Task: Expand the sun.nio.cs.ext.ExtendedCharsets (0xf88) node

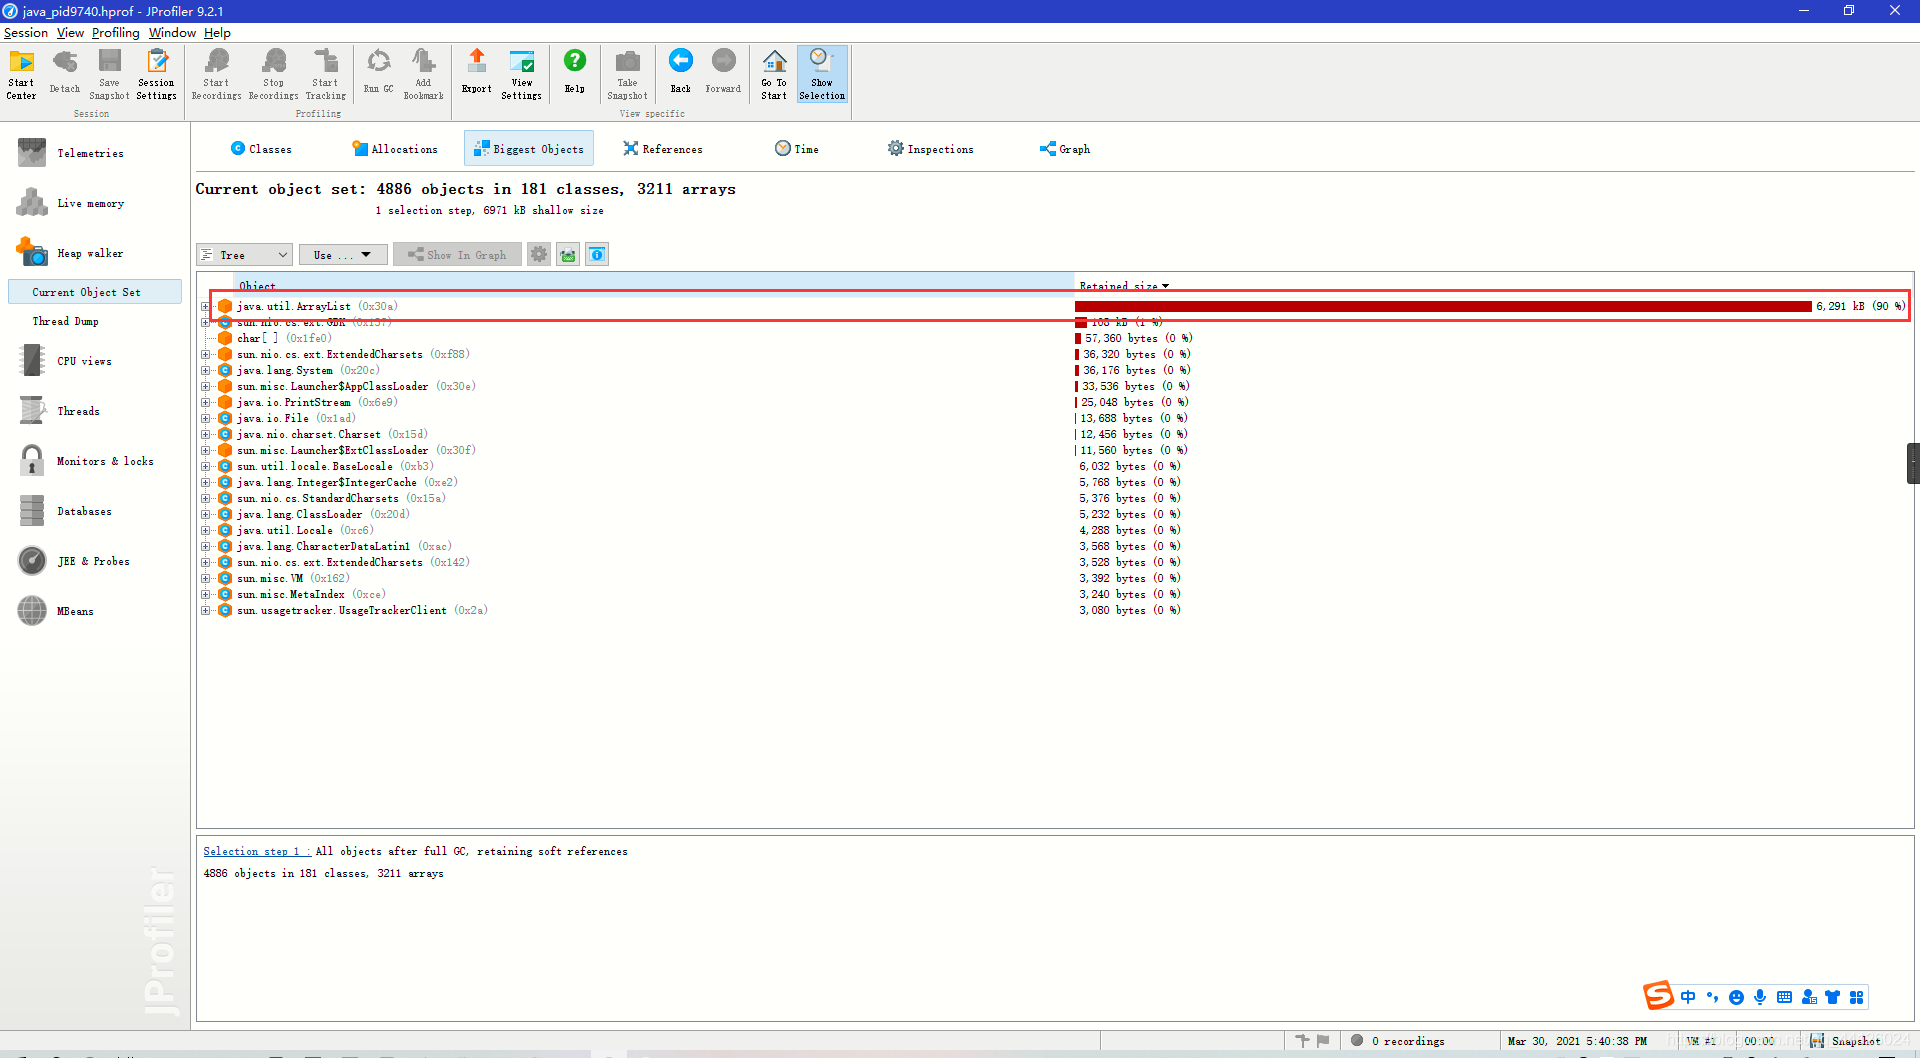Action: (x=205, y=355)
